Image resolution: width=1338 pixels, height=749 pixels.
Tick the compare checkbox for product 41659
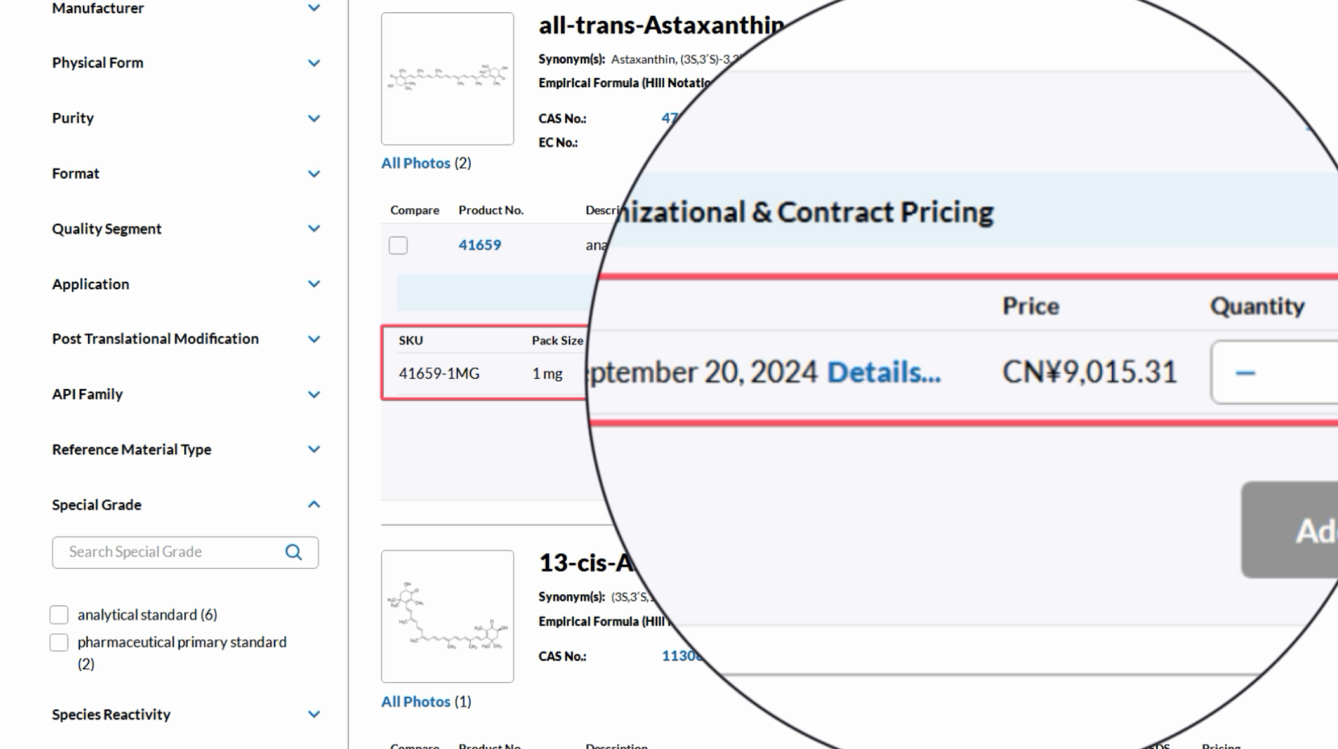point(398,245)
